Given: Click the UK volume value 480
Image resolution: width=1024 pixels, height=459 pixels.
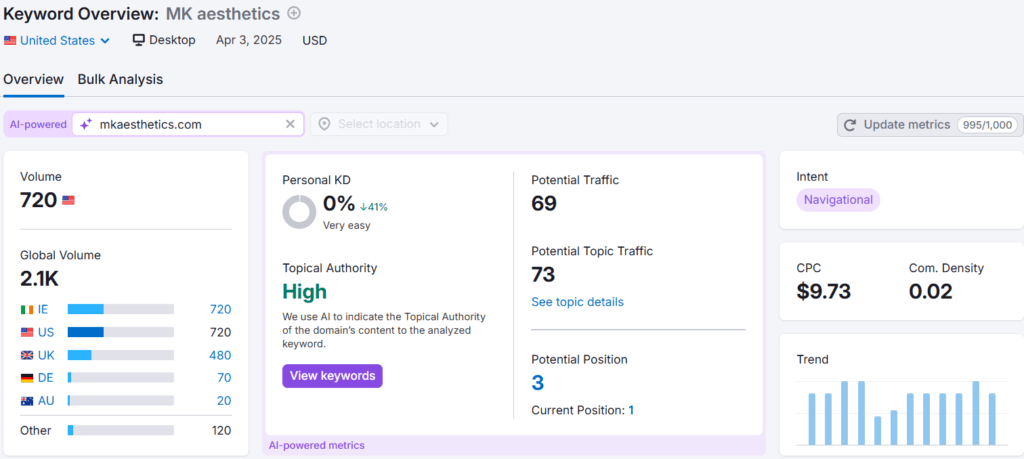Looking at the screenshot, I should pyautogui.click(x=220, y=355).
